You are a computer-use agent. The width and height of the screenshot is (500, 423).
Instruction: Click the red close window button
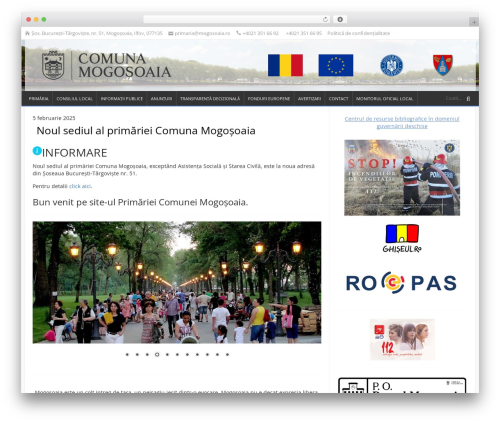(x=29, y=19)
